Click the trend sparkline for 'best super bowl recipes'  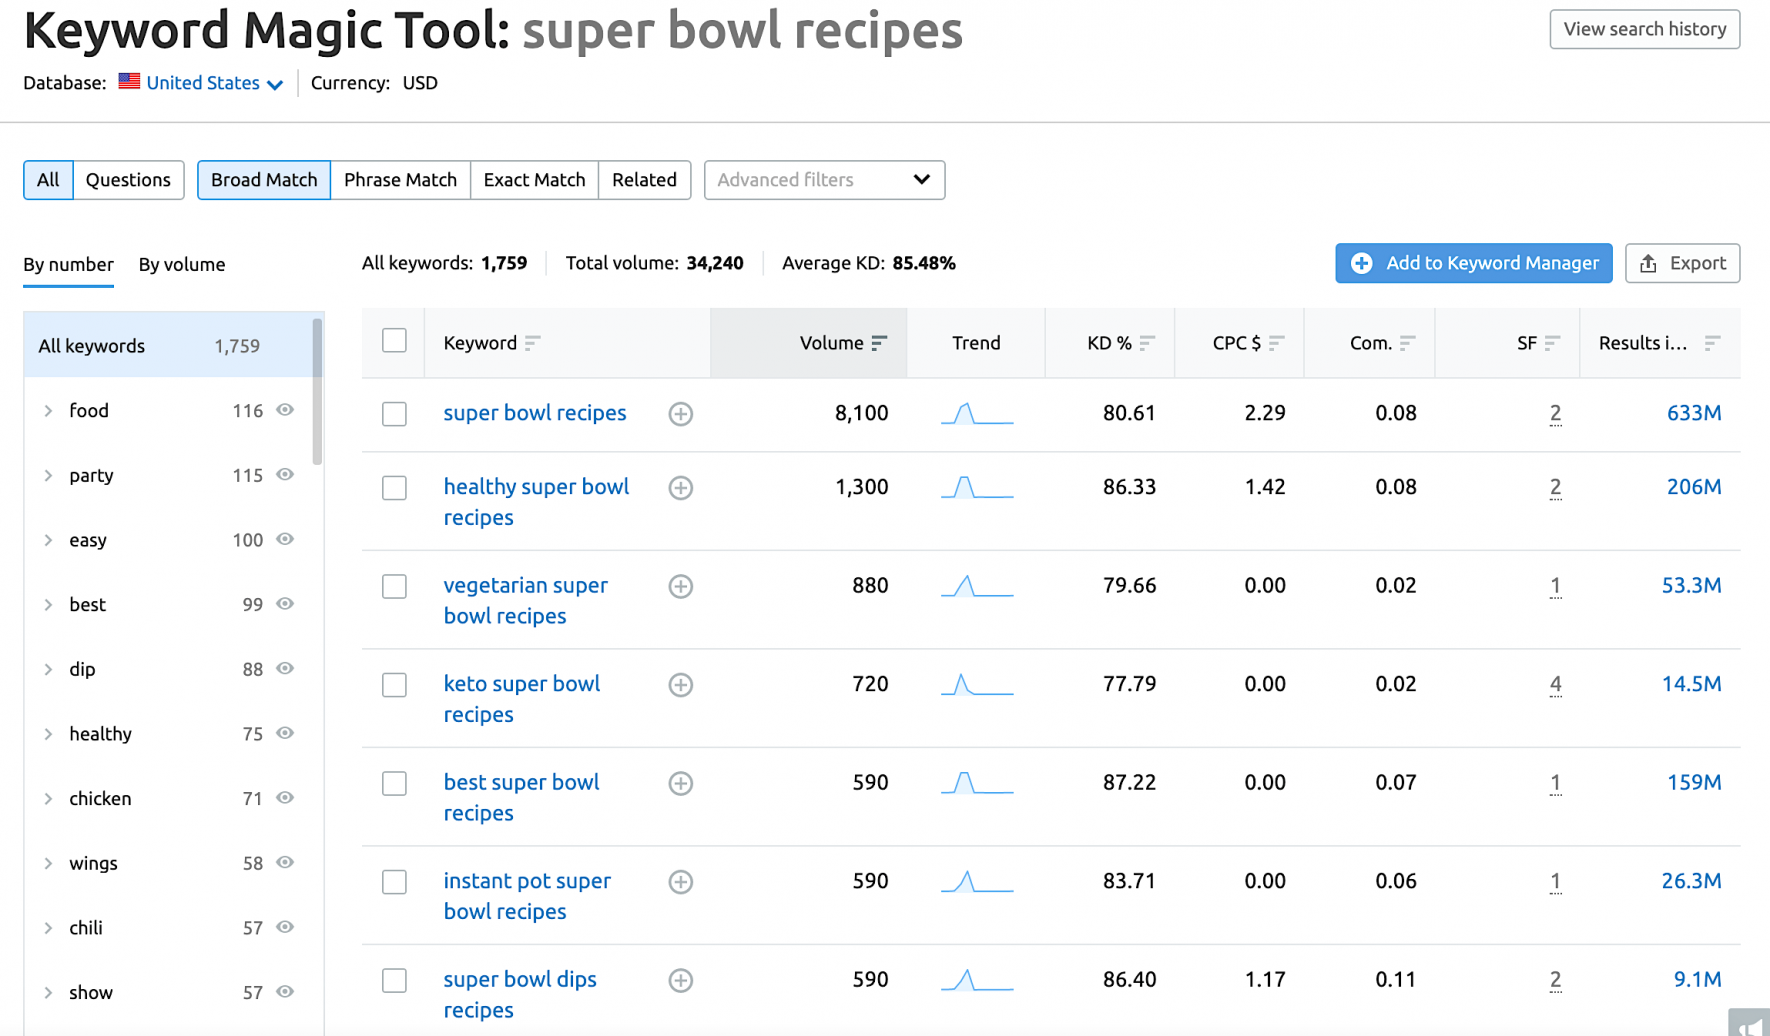coord(977,783)
